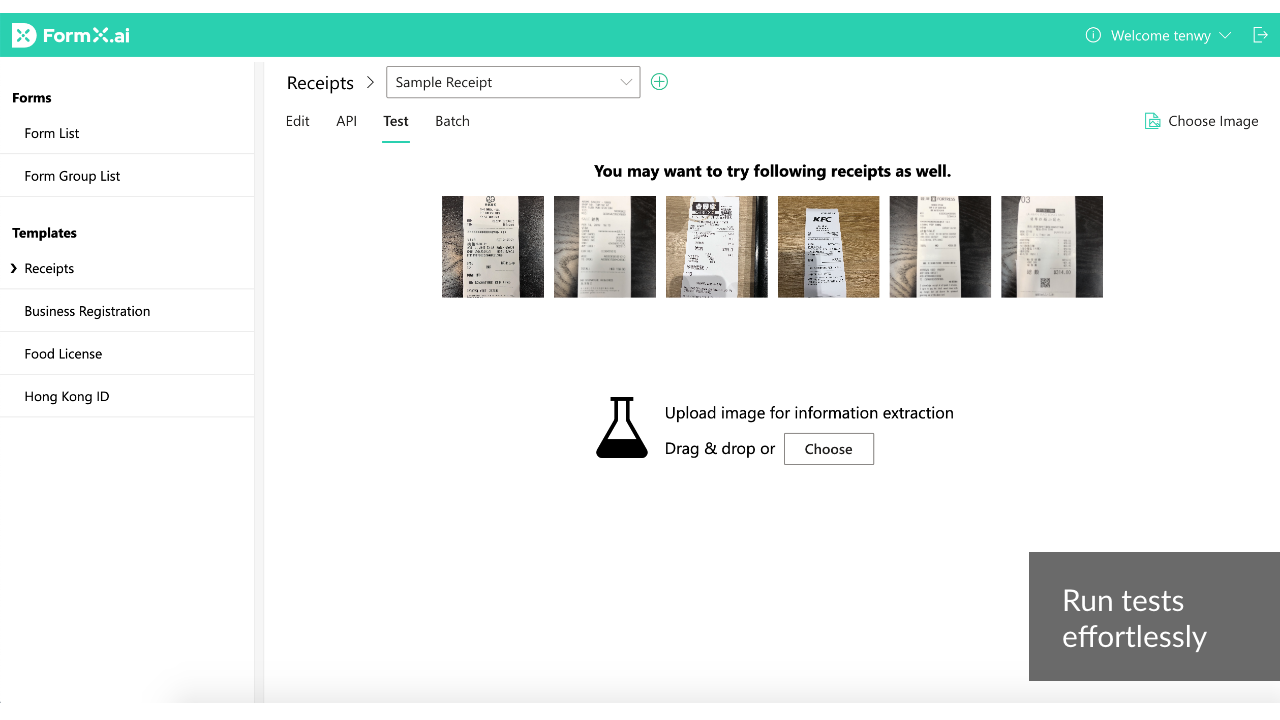Open the API tab
The height and width of the screenshot is (720, 1280).
click(x=346, y=121)
